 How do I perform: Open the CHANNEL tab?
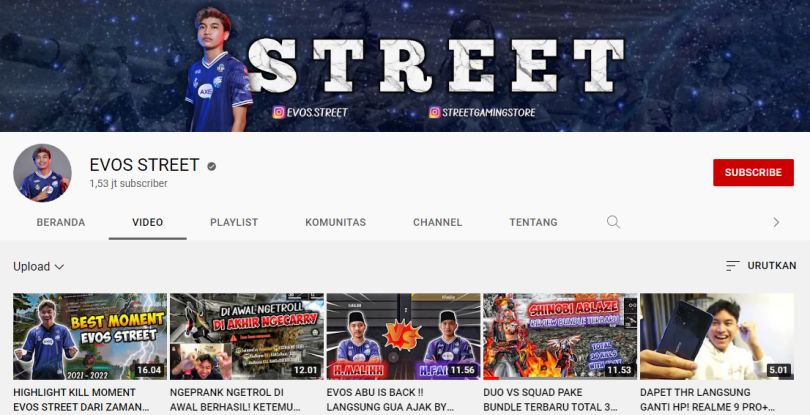click(438, 222)
